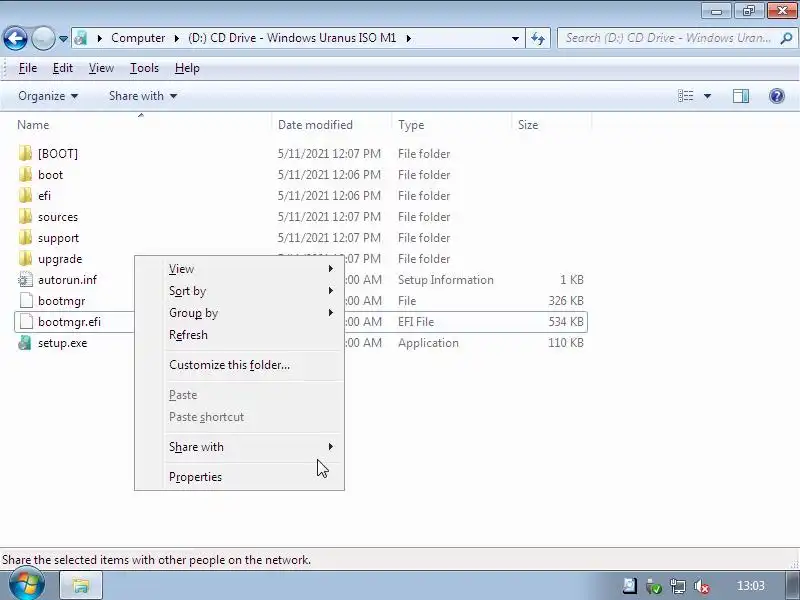This screenshot has height=600, width=800.
Task: Select the sources folder icon
Action: coord(25,217)
